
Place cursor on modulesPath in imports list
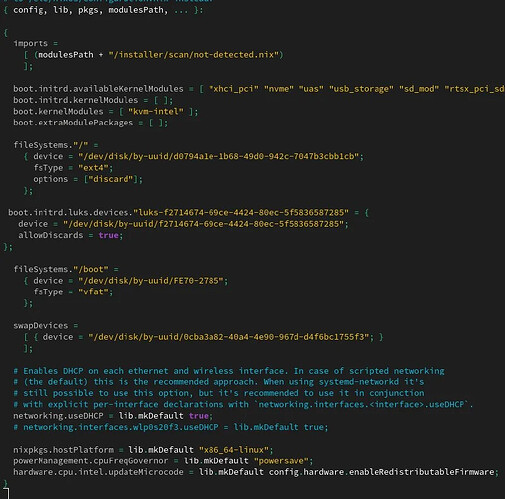[x=66, y=55]
